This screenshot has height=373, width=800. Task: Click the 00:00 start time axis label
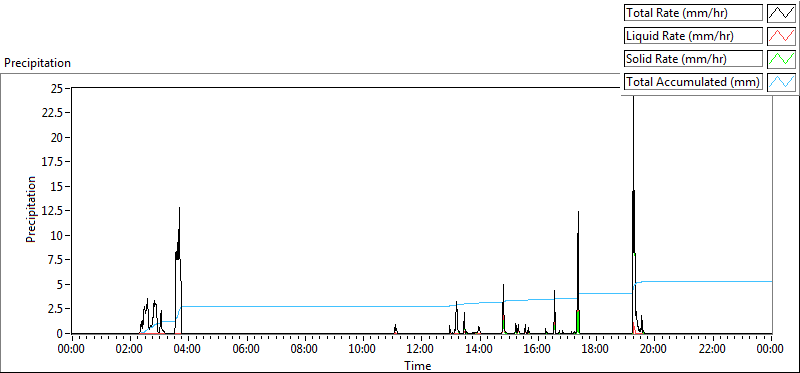(x=71, y=350)
